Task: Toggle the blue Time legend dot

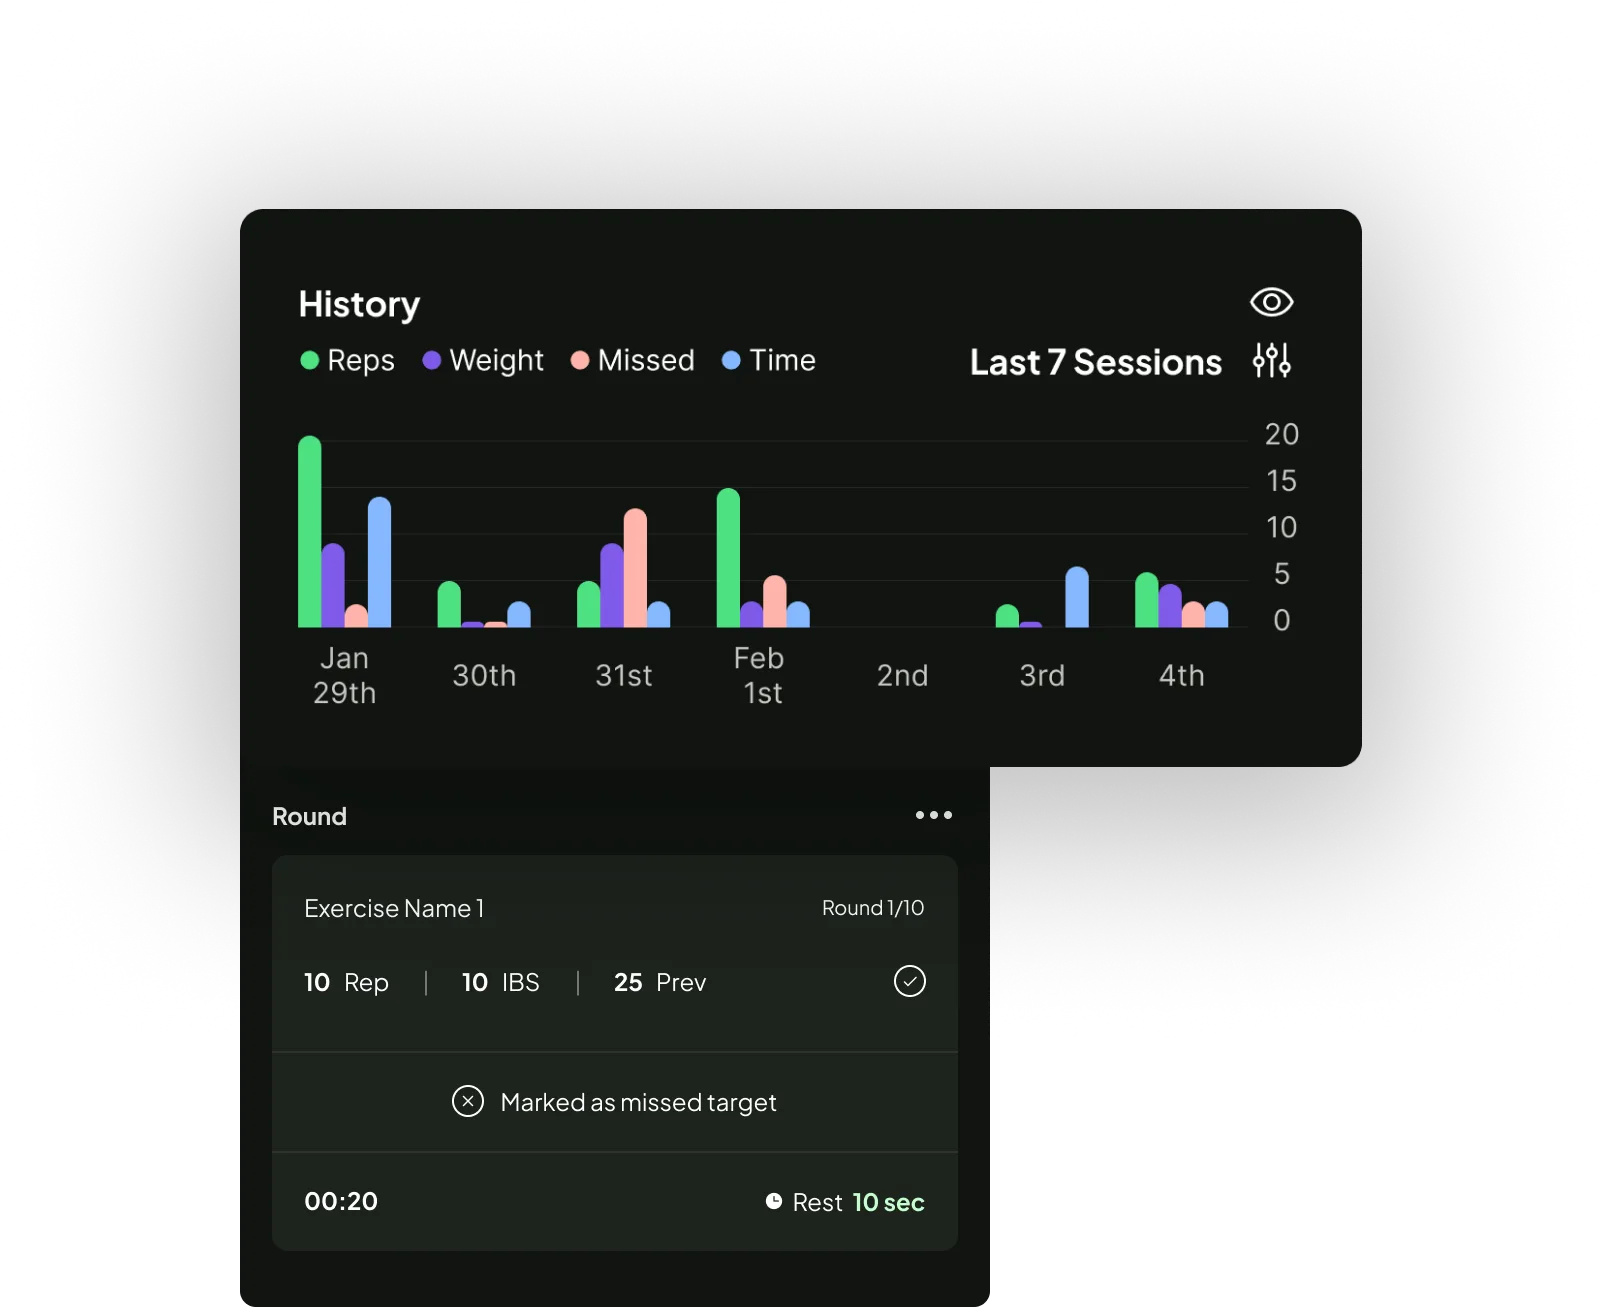Action: 733,360
